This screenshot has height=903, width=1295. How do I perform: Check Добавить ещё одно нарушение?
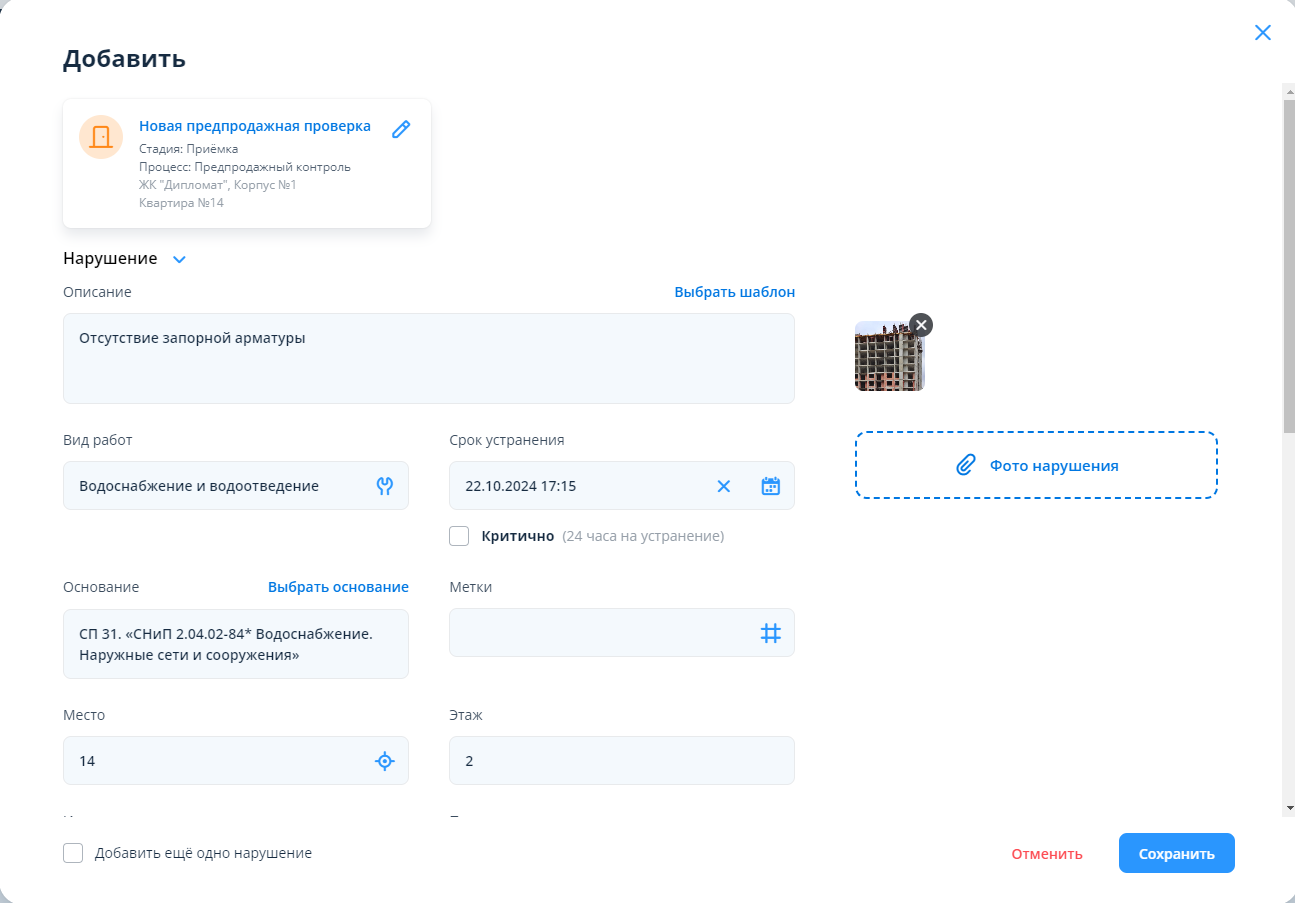[73, 853]
